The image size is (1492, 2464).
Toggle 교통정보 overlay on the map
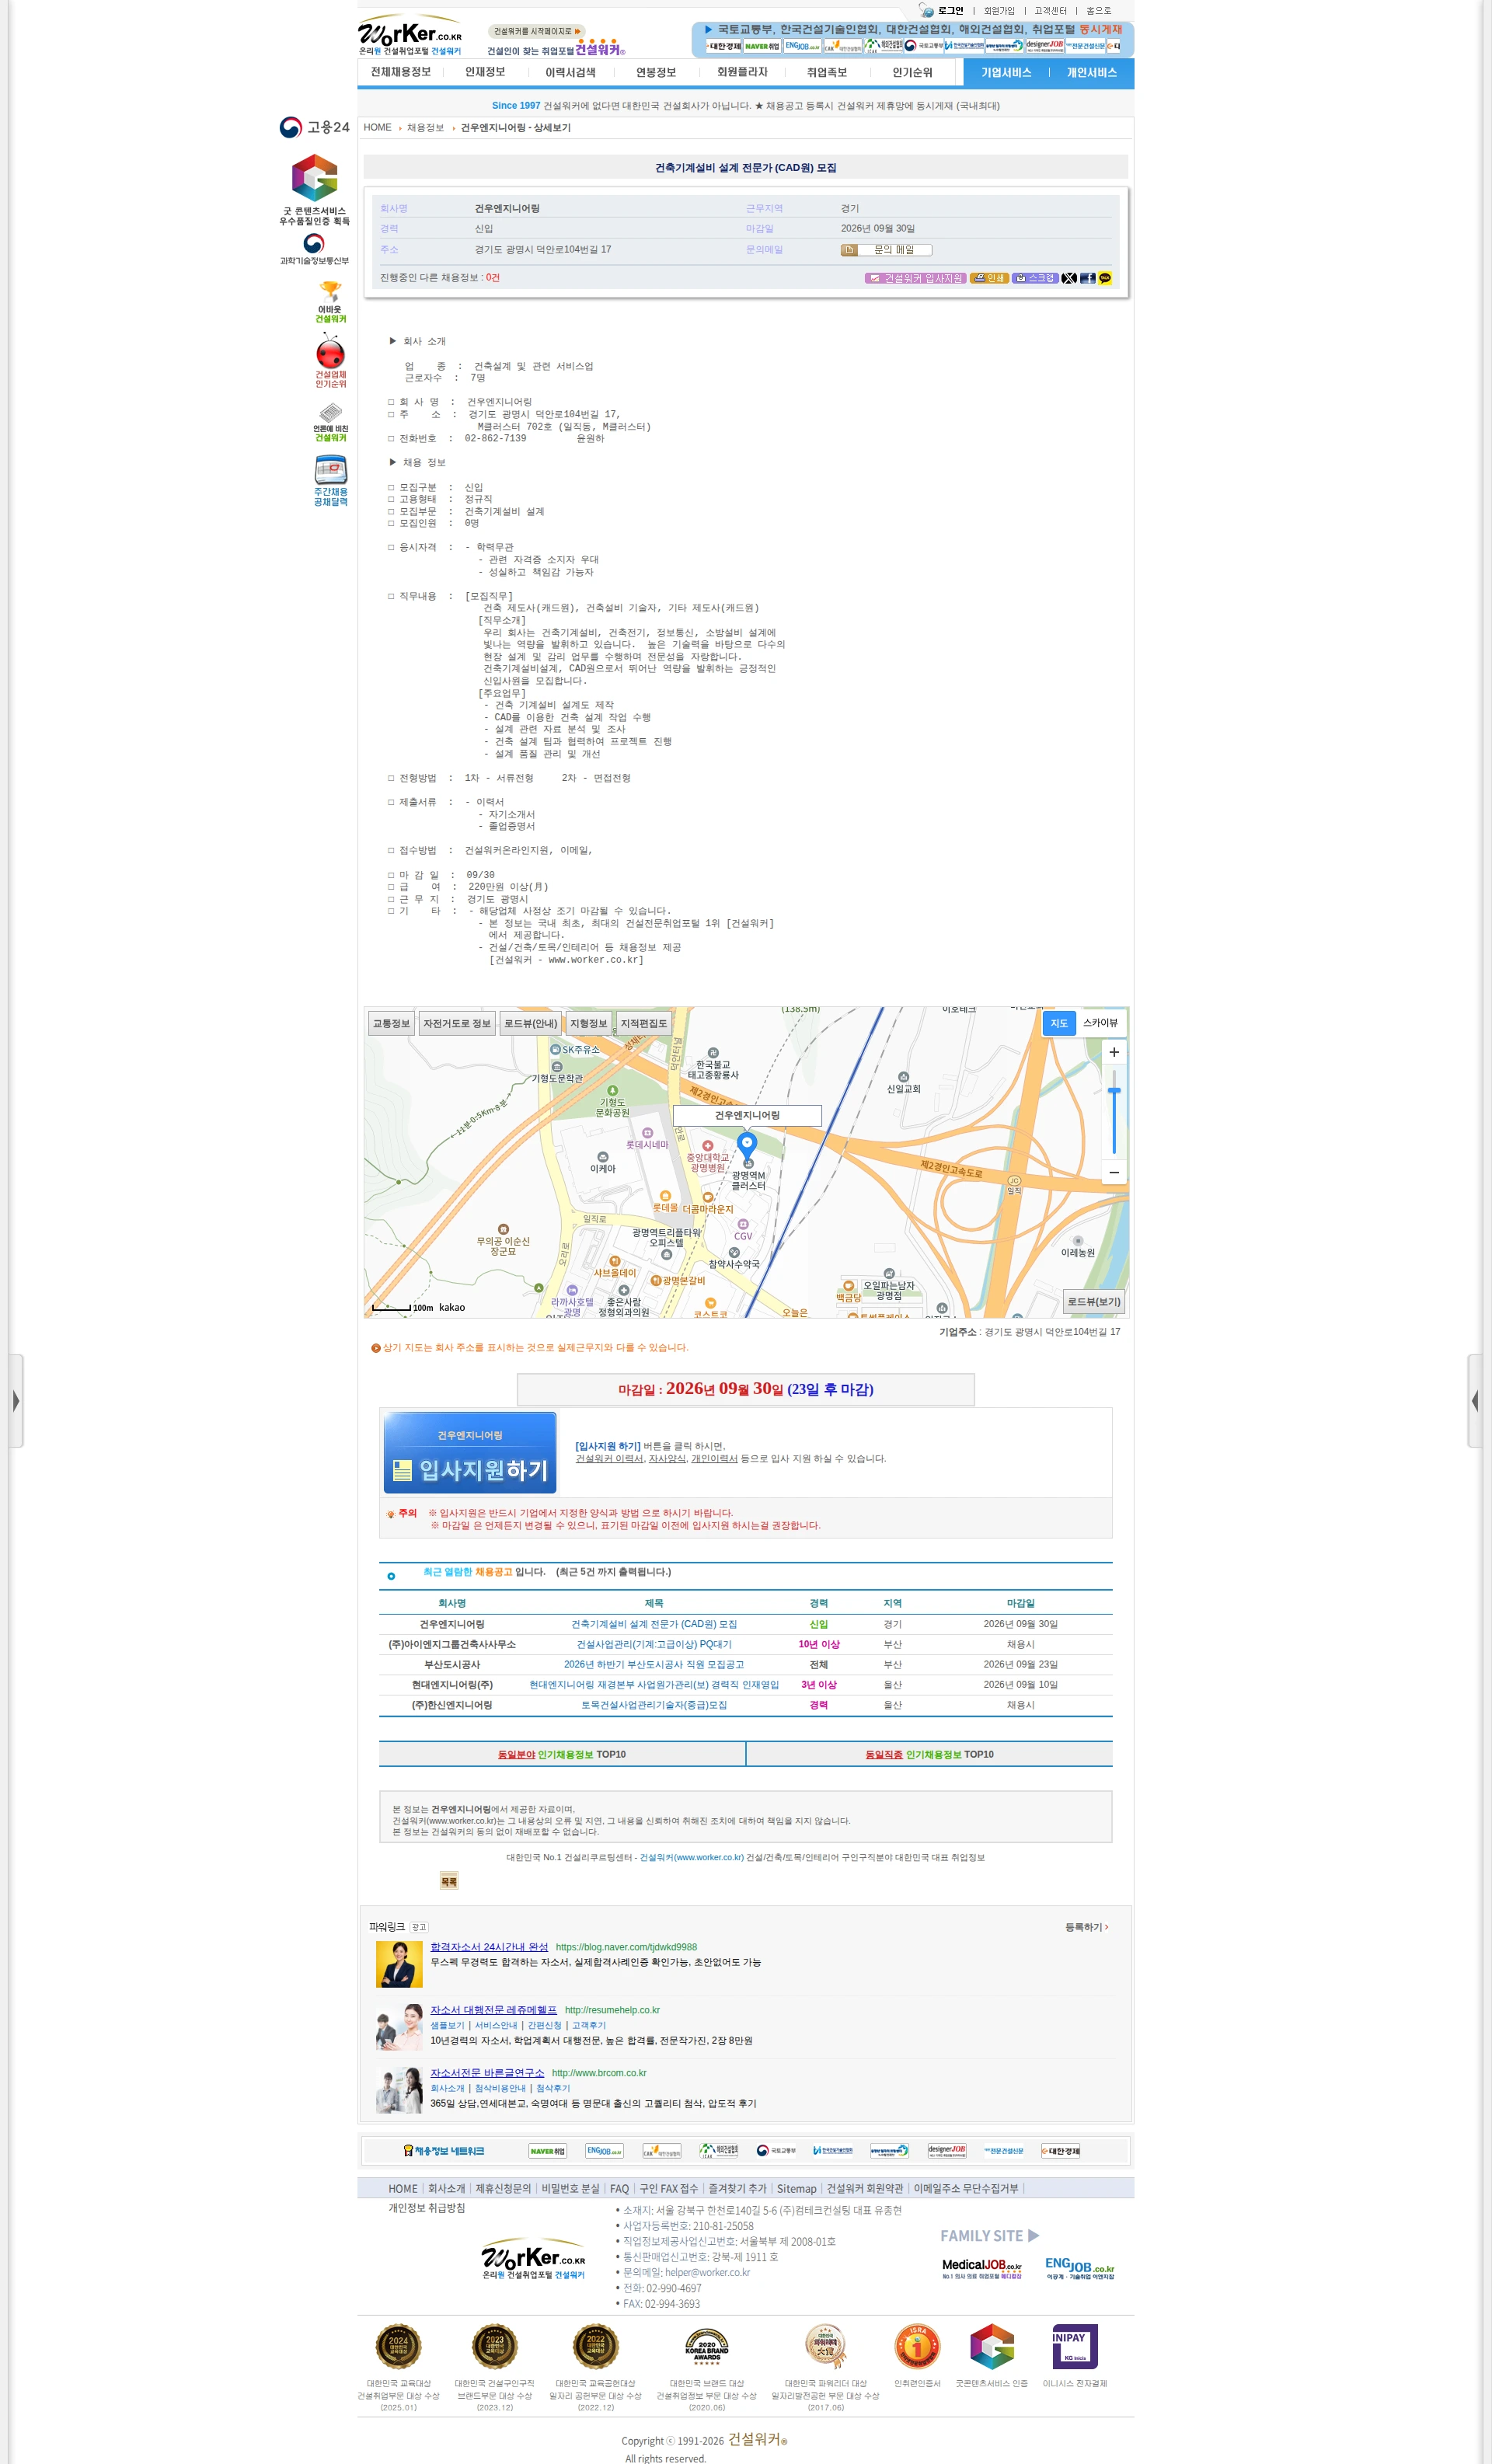click(391, 1023)
